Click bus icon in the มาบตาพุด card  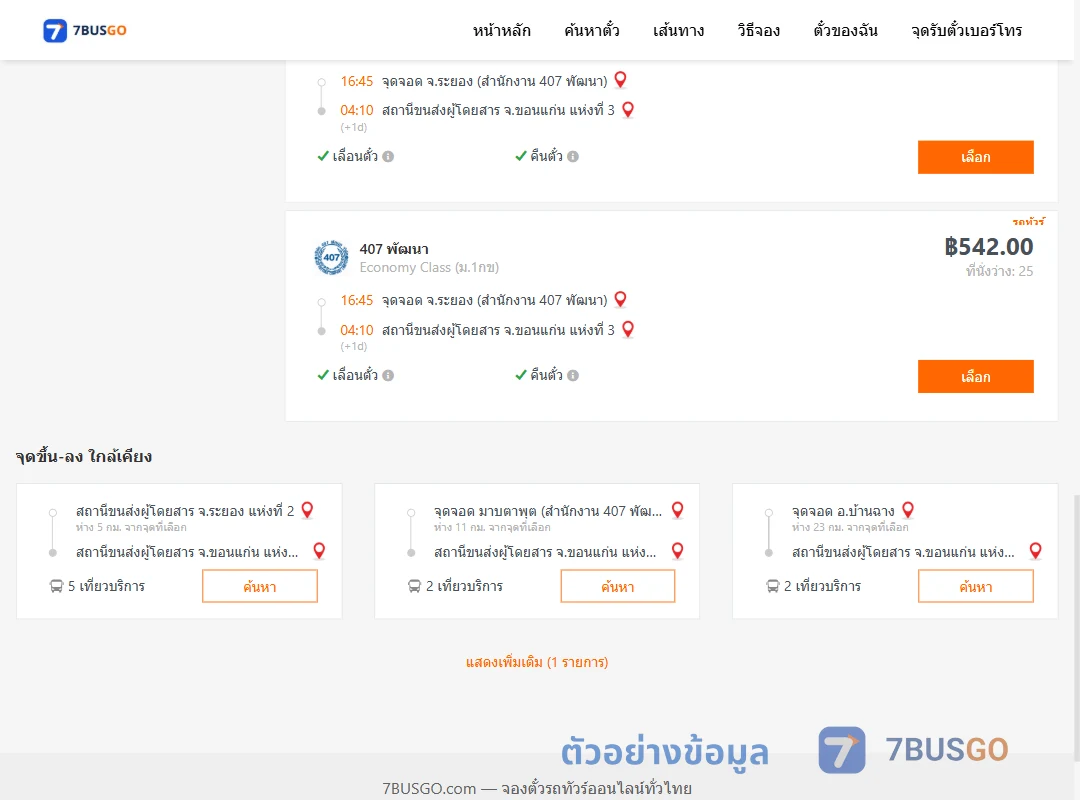[414, 586]
